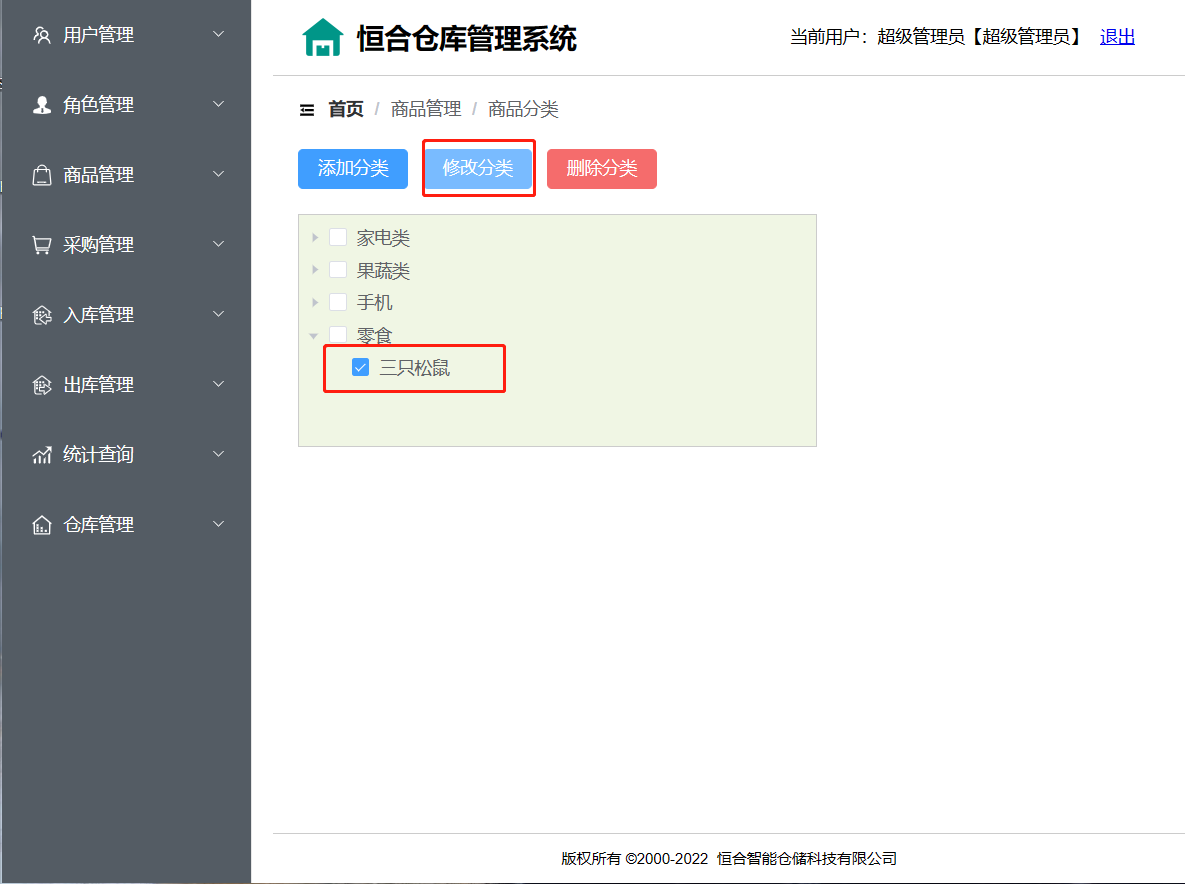The width and height of the screenshot is (1185, 884).
Task: Click the 退出 logout link
Action: [x=1117, y=37]
